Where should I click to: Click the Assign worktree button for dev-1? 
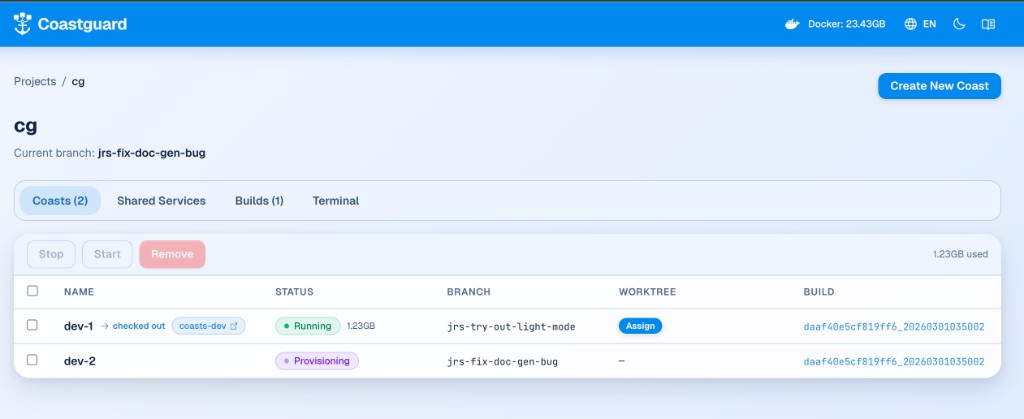tap(640, 326)
